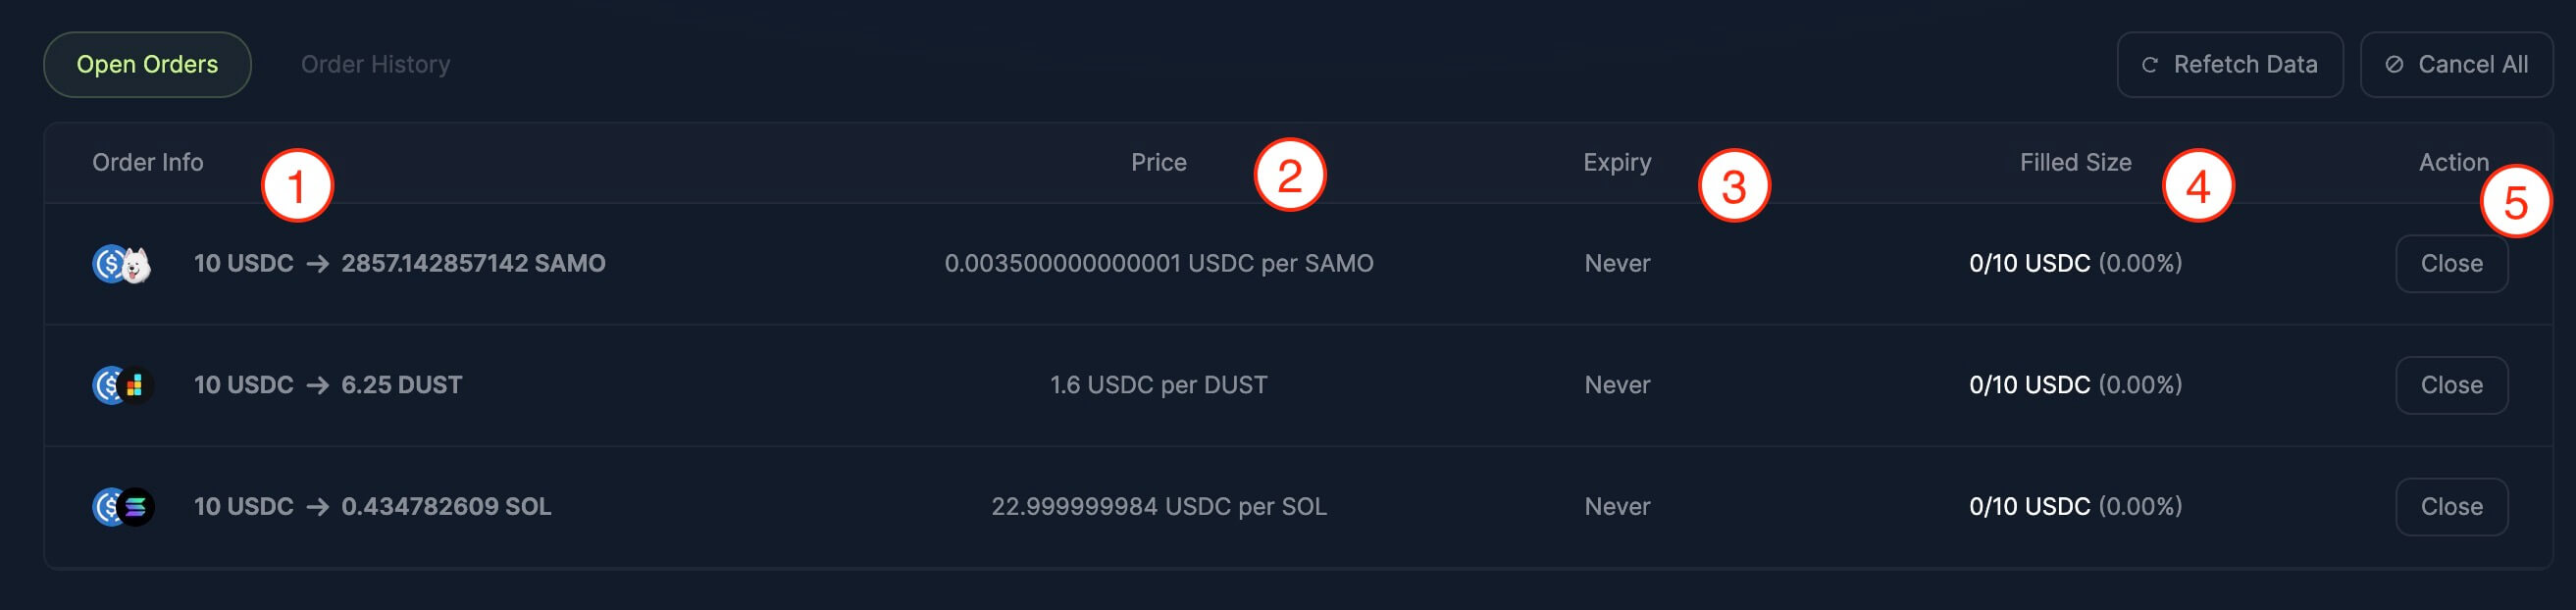Click the Filled Size column header

(x=2075, y=162)
